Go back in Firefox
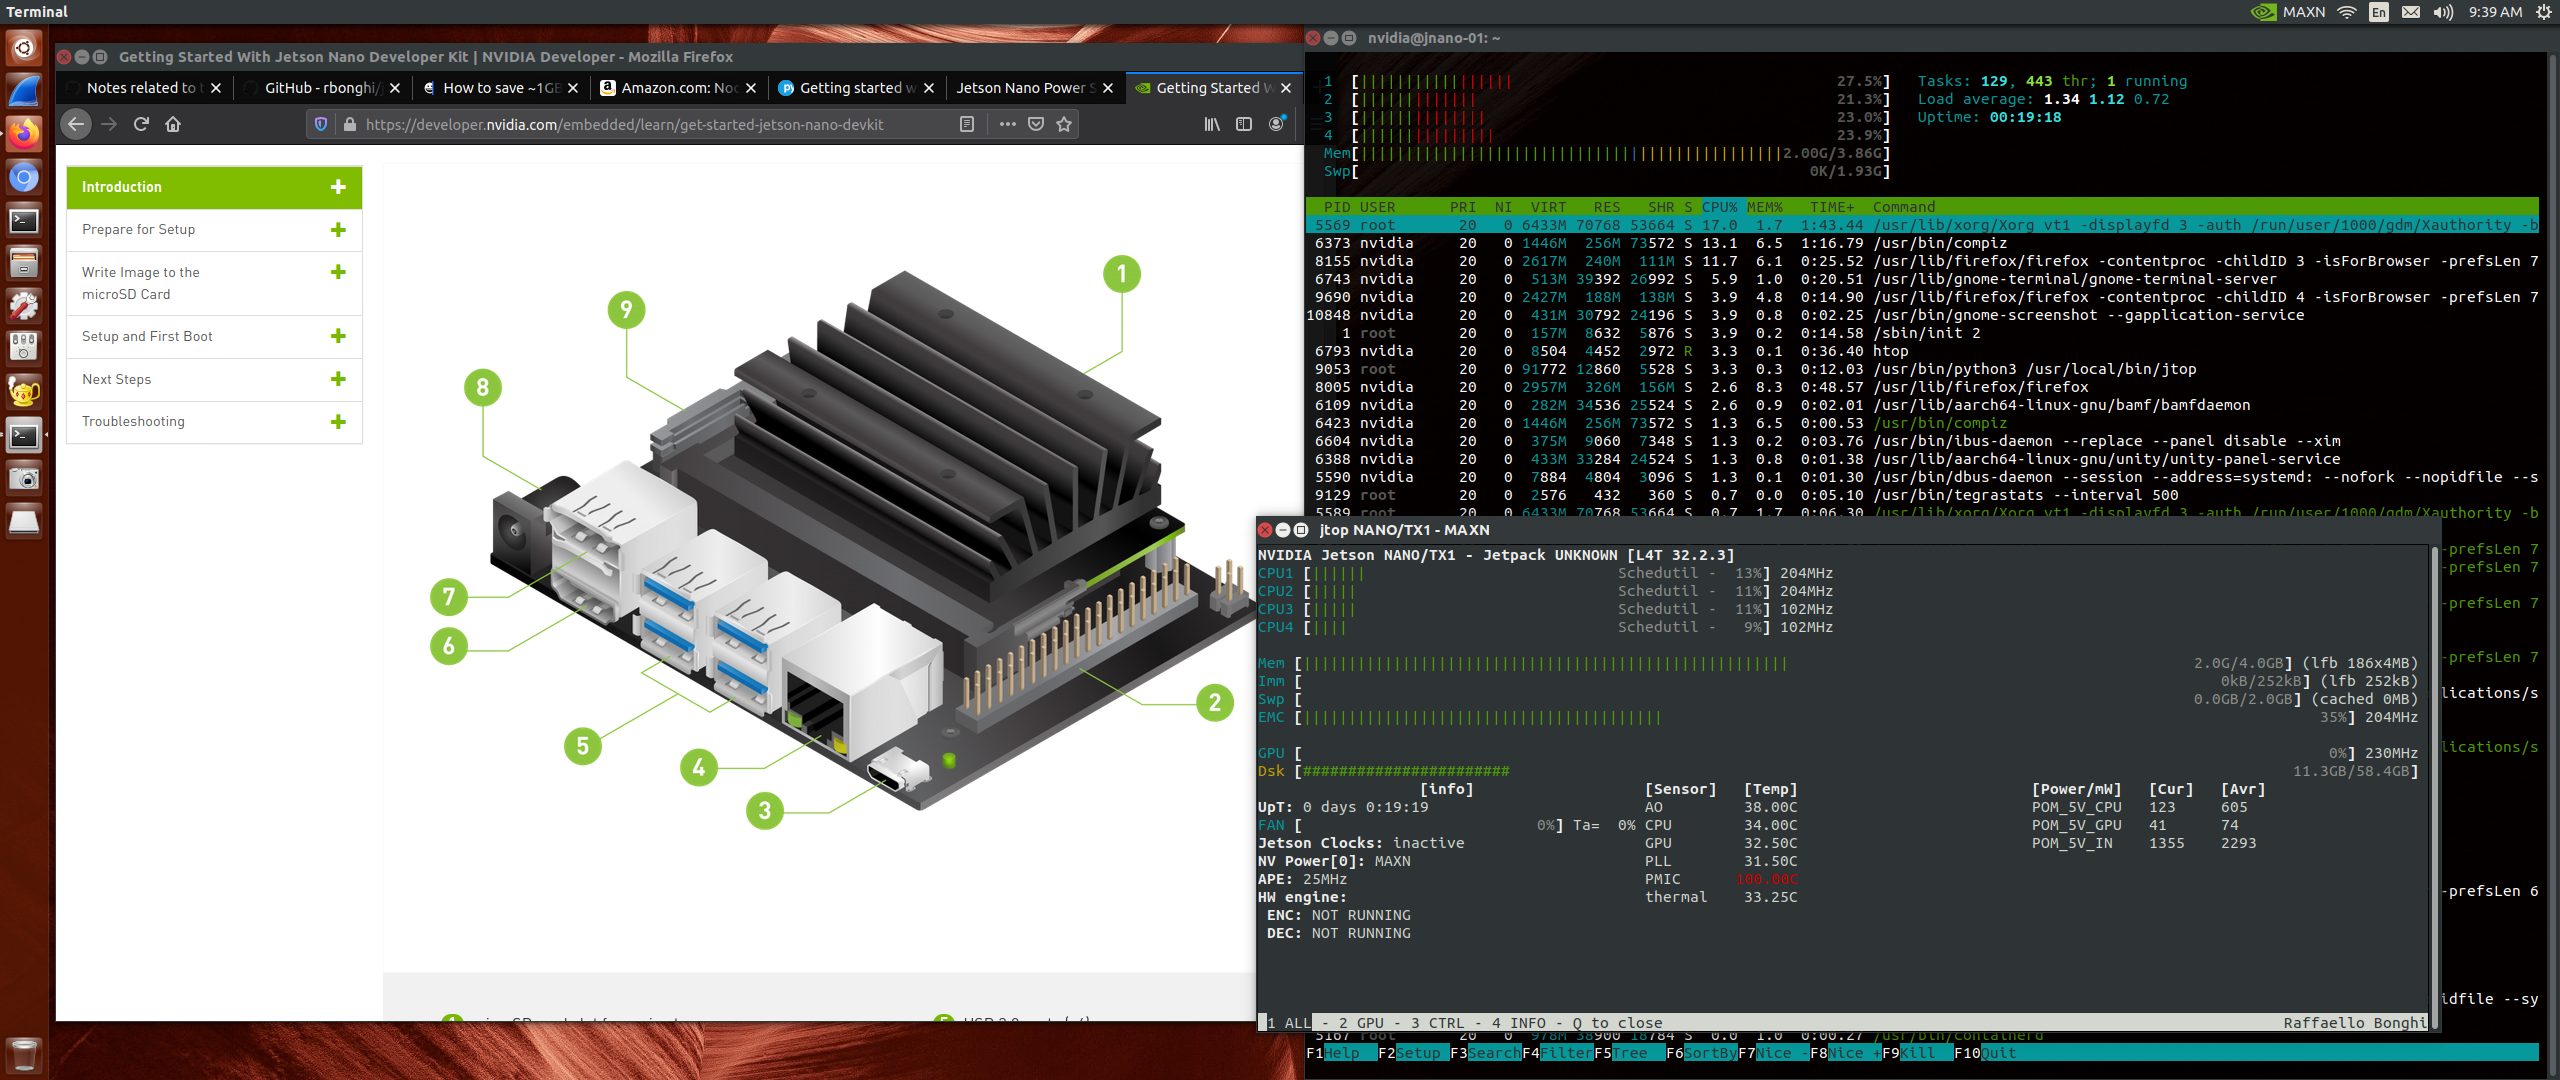Image resolution: width=2560 pixels, height=1080 pixels. (x=76, y=124)
